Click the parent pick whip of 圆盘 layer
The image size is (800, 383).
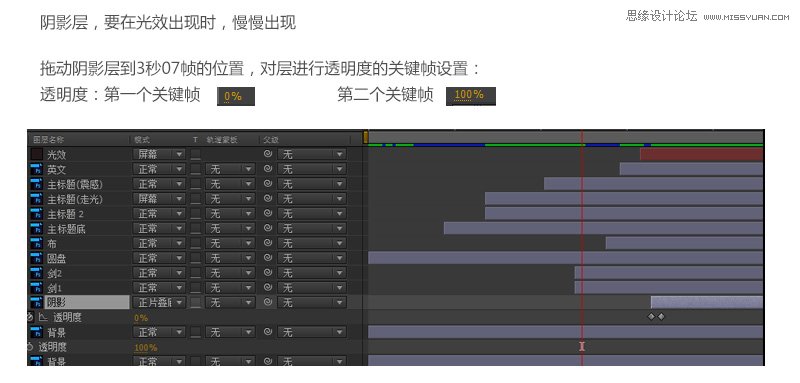pos(268,258)
